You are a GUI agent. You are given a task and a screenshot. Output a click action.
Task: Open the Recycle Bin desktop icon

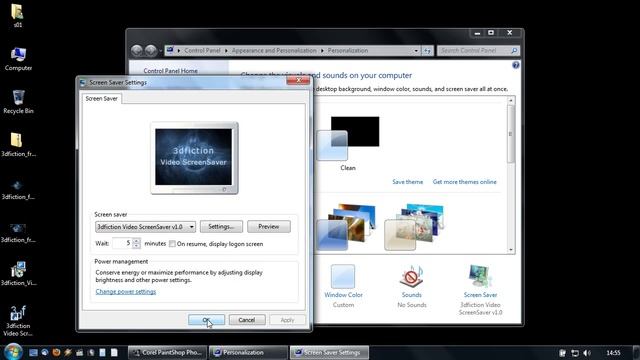coord(18,102)
